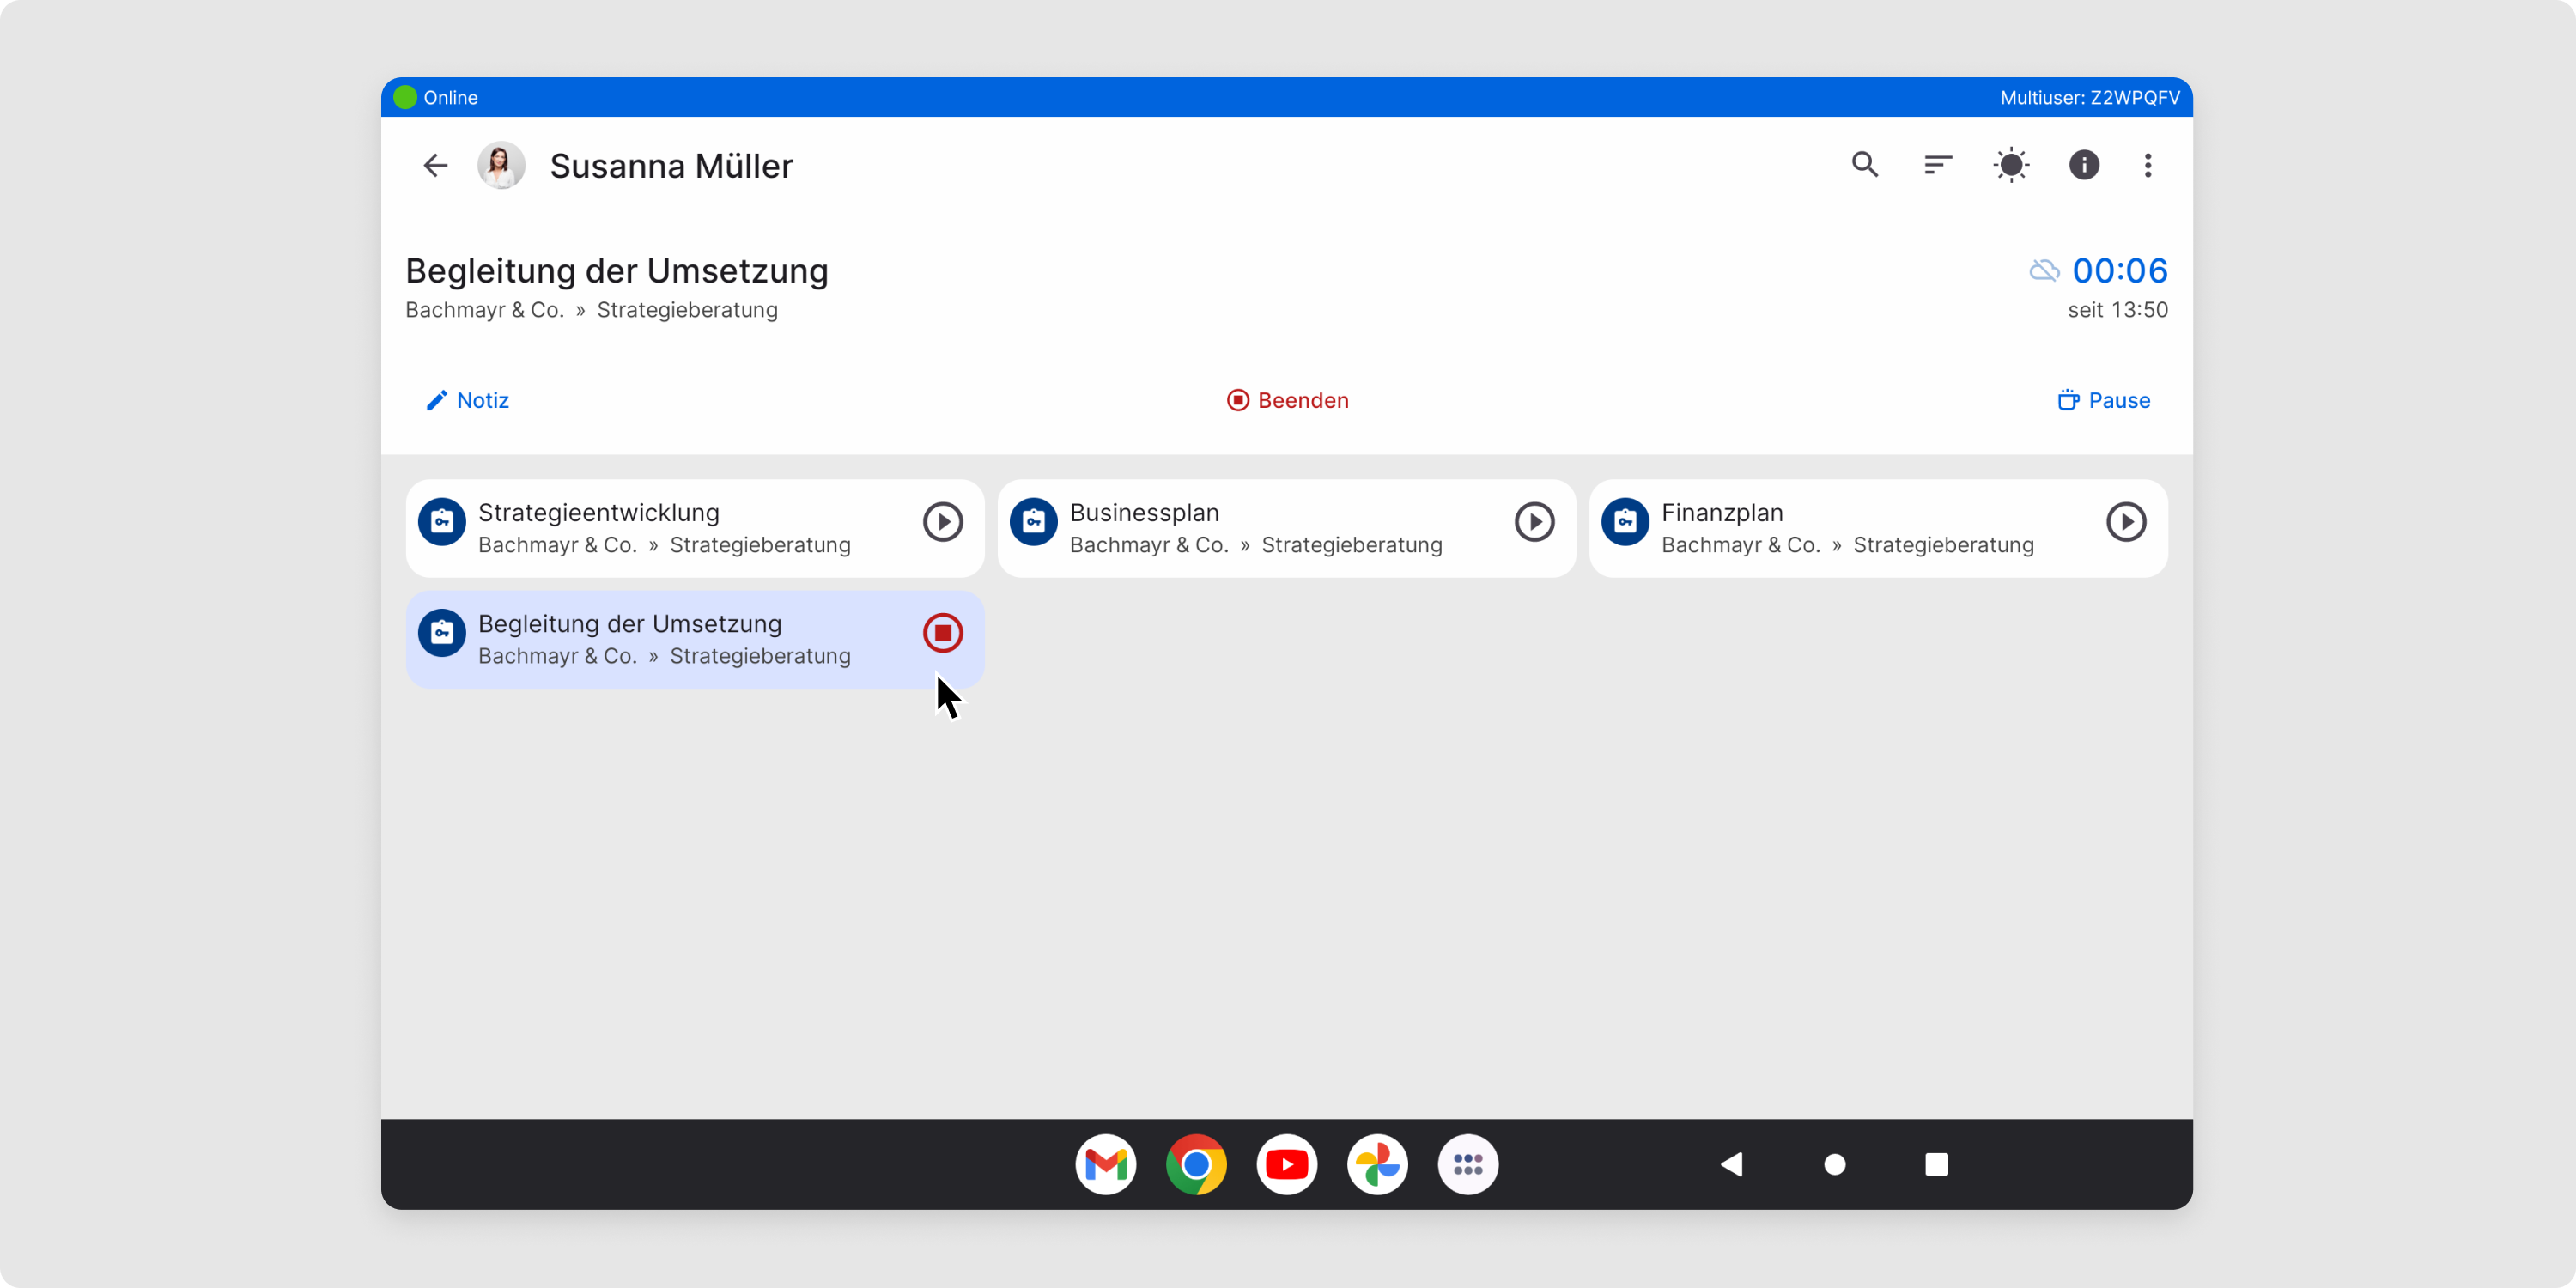Open the info circle icon
Image resolution: width=2576 pixels, height=1288 pixels.
point(2084,165)
